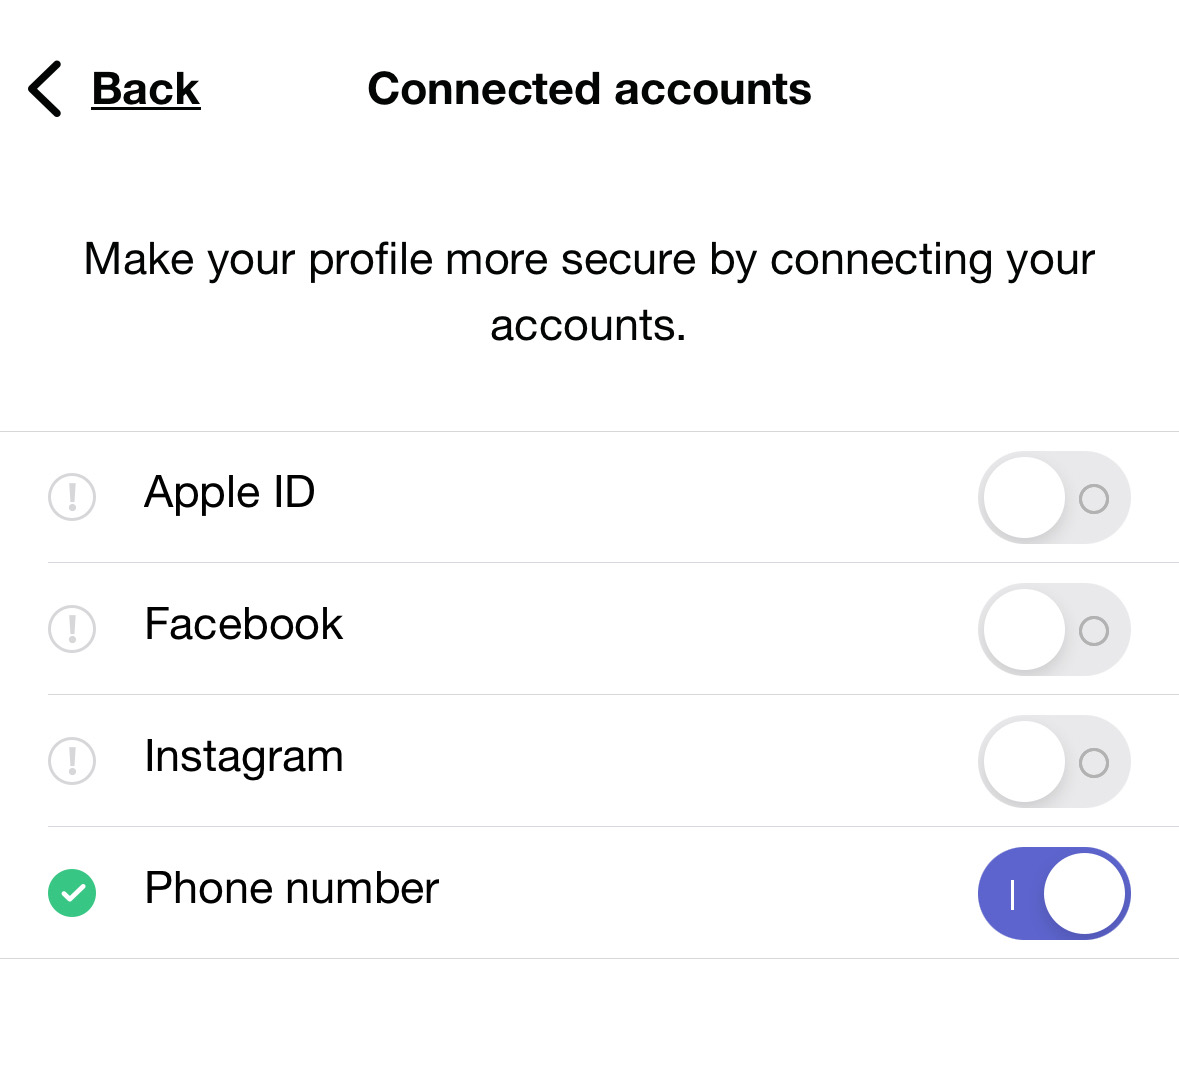Select the Apple ID row label

[229, 493]
